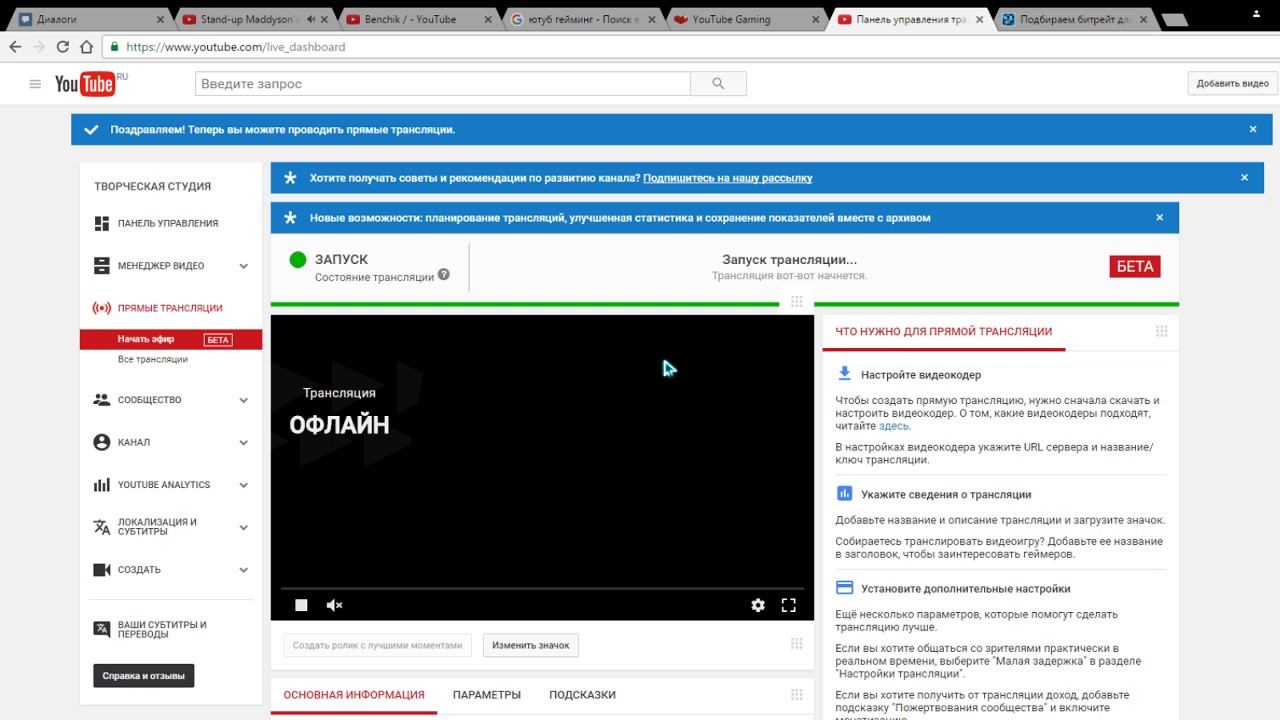Click the green ЗАПУСК status indicator
The height and width of the screenshot is (720, 1280).
point(298,260)
